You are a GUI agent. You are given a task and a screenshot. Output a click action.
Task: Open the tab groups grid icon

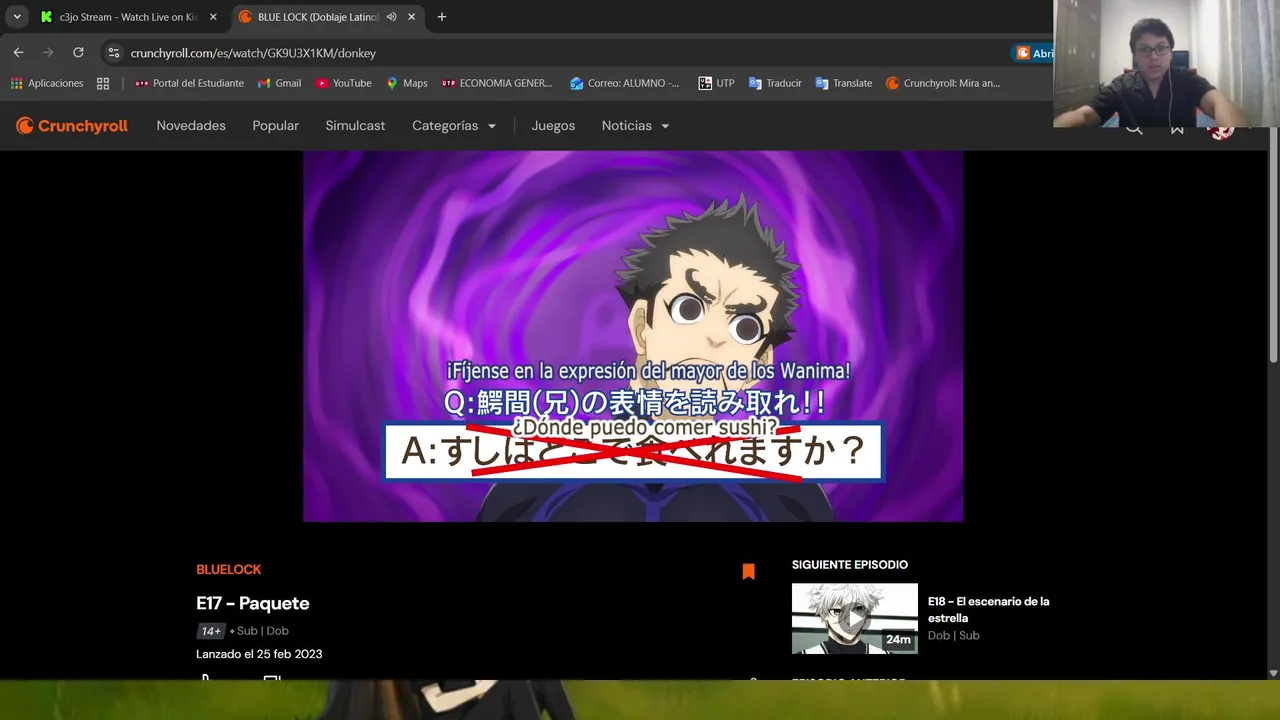(x=103, y=83)
